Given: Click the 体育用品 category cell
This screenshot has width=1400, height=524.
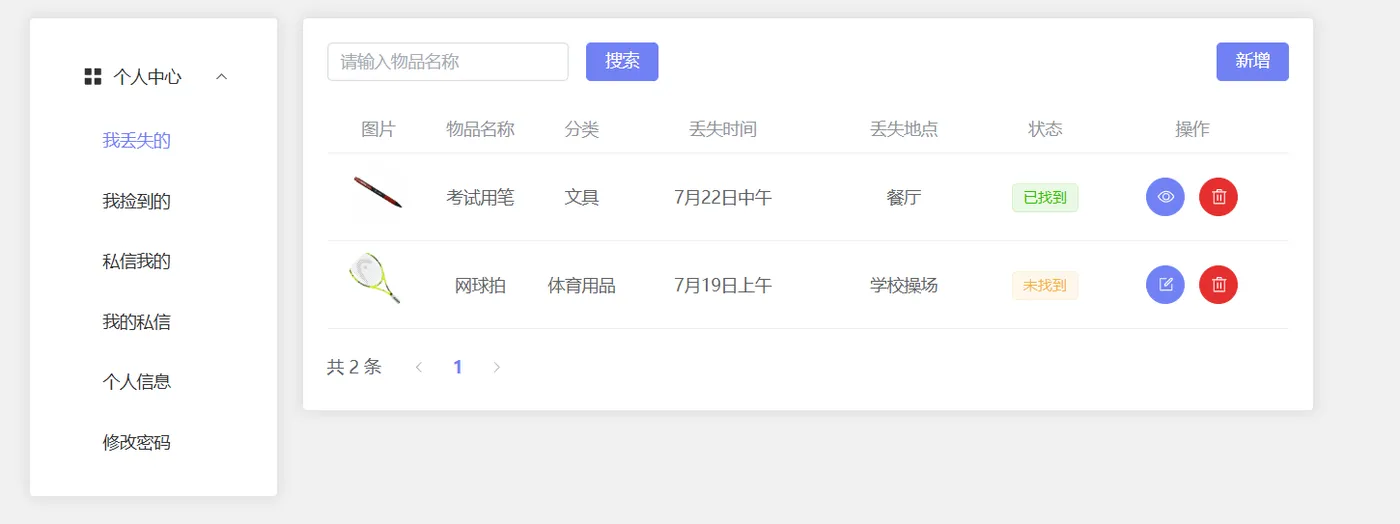Looking at the screenshot, I should click(582, 286).
